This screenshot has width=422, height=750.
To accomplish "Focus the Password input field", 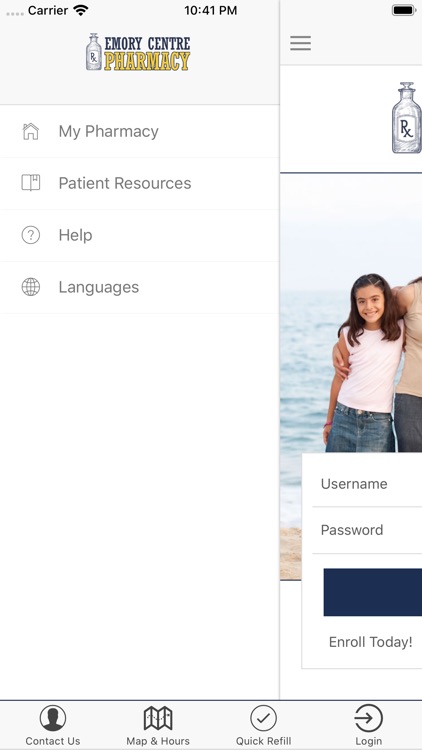I will pyautogui.click(x=367, y=530).
